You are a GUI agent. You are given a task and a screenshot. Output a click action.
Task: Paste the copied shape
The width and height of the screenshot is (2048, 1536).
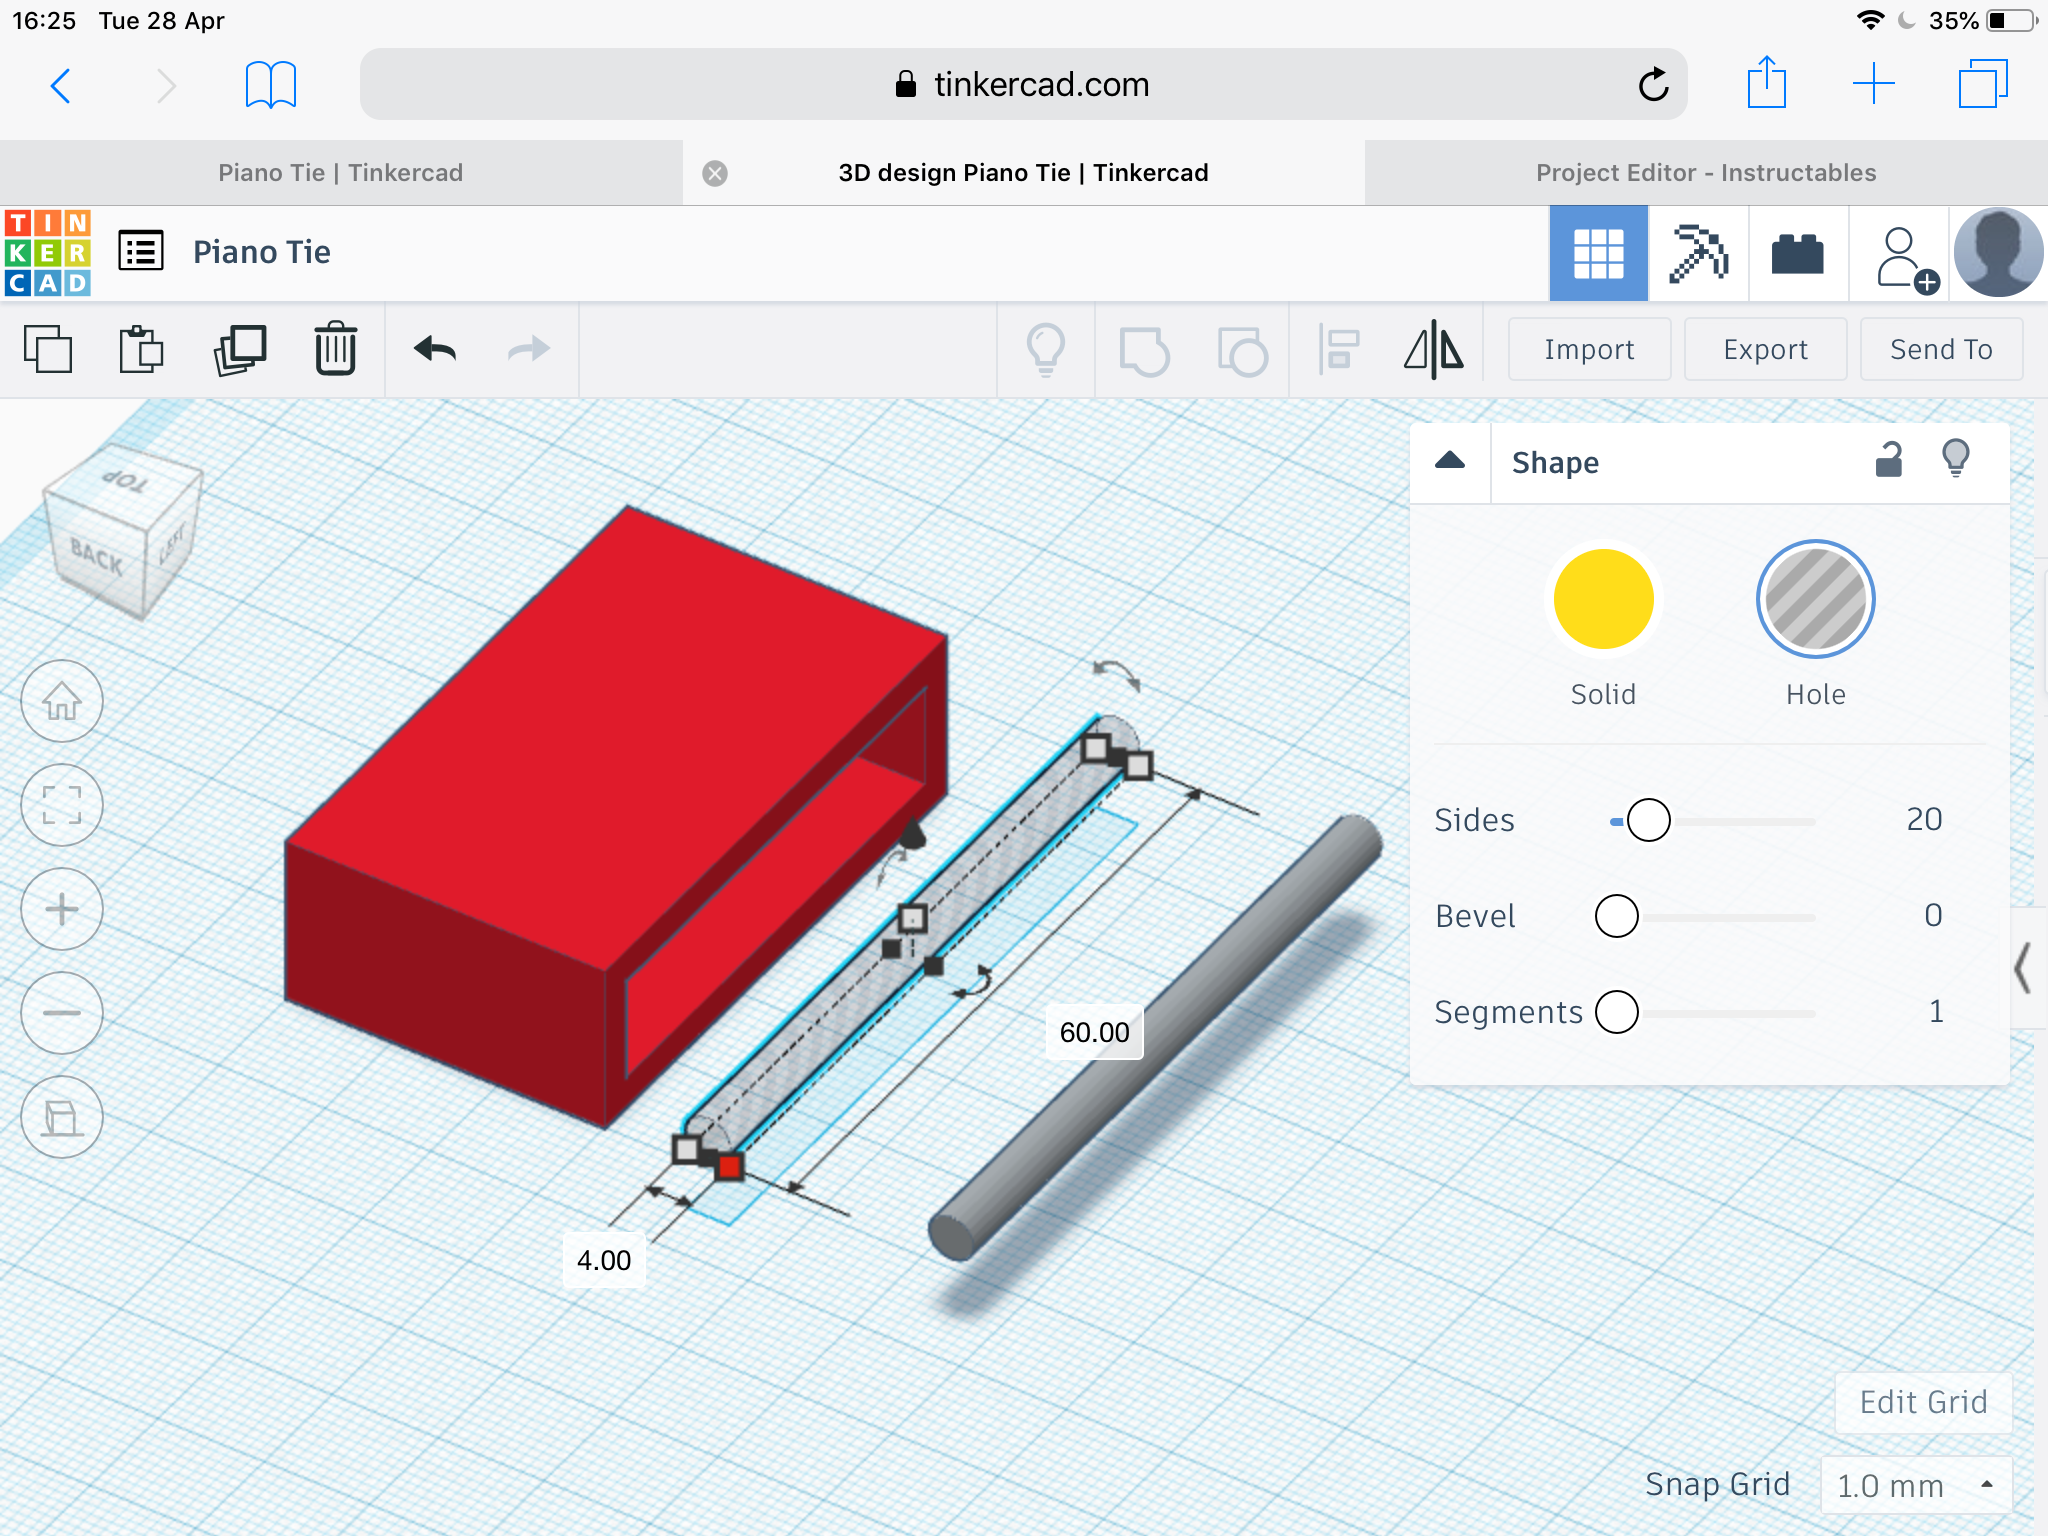point(141,349)
